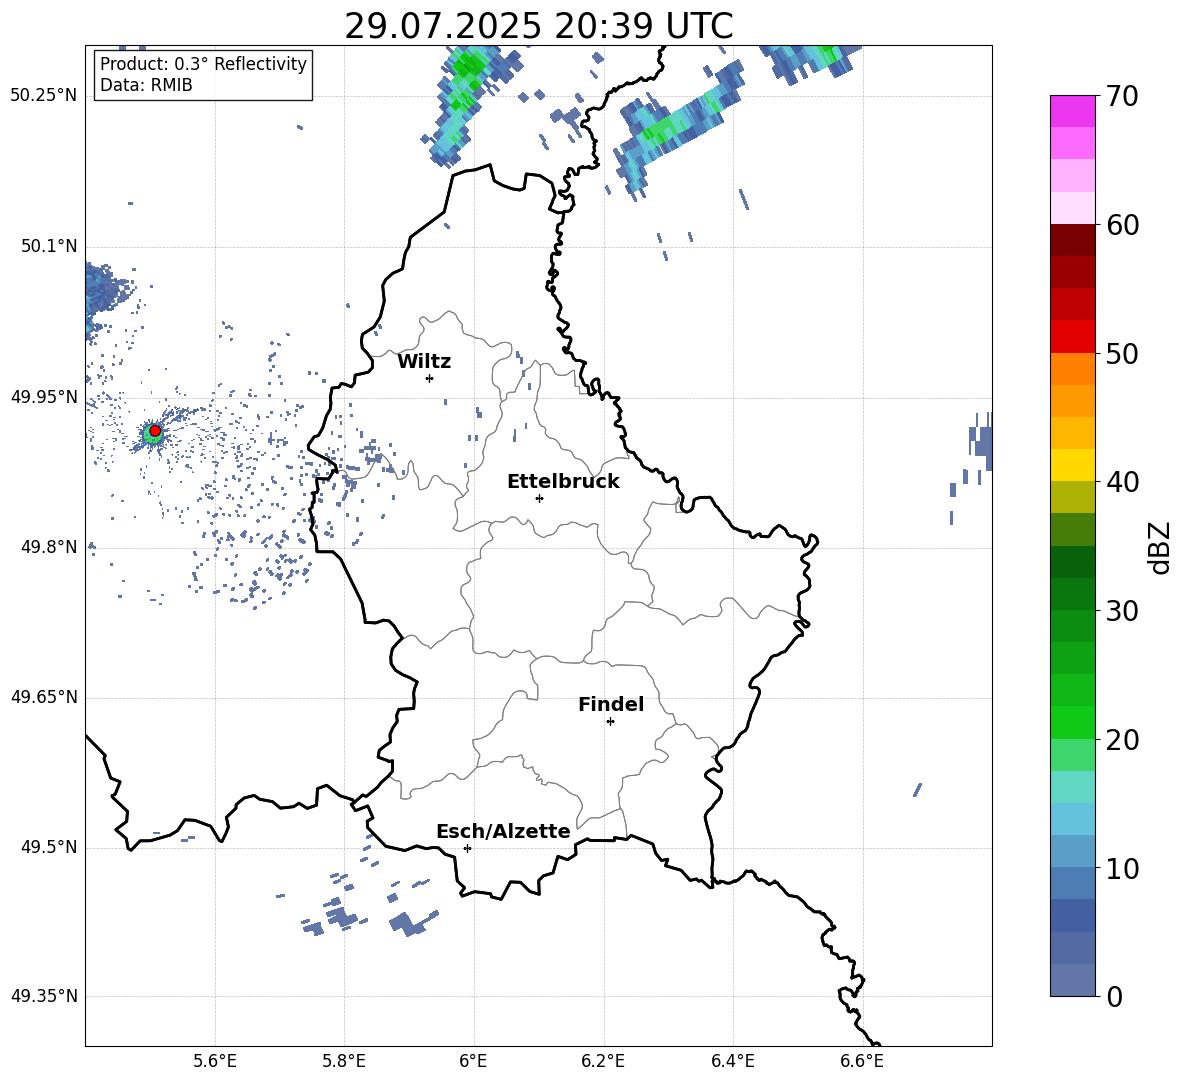The image size is (1184, 1081).
Task: Click the yellow colorbar segment above 40
Action: 1072,465
